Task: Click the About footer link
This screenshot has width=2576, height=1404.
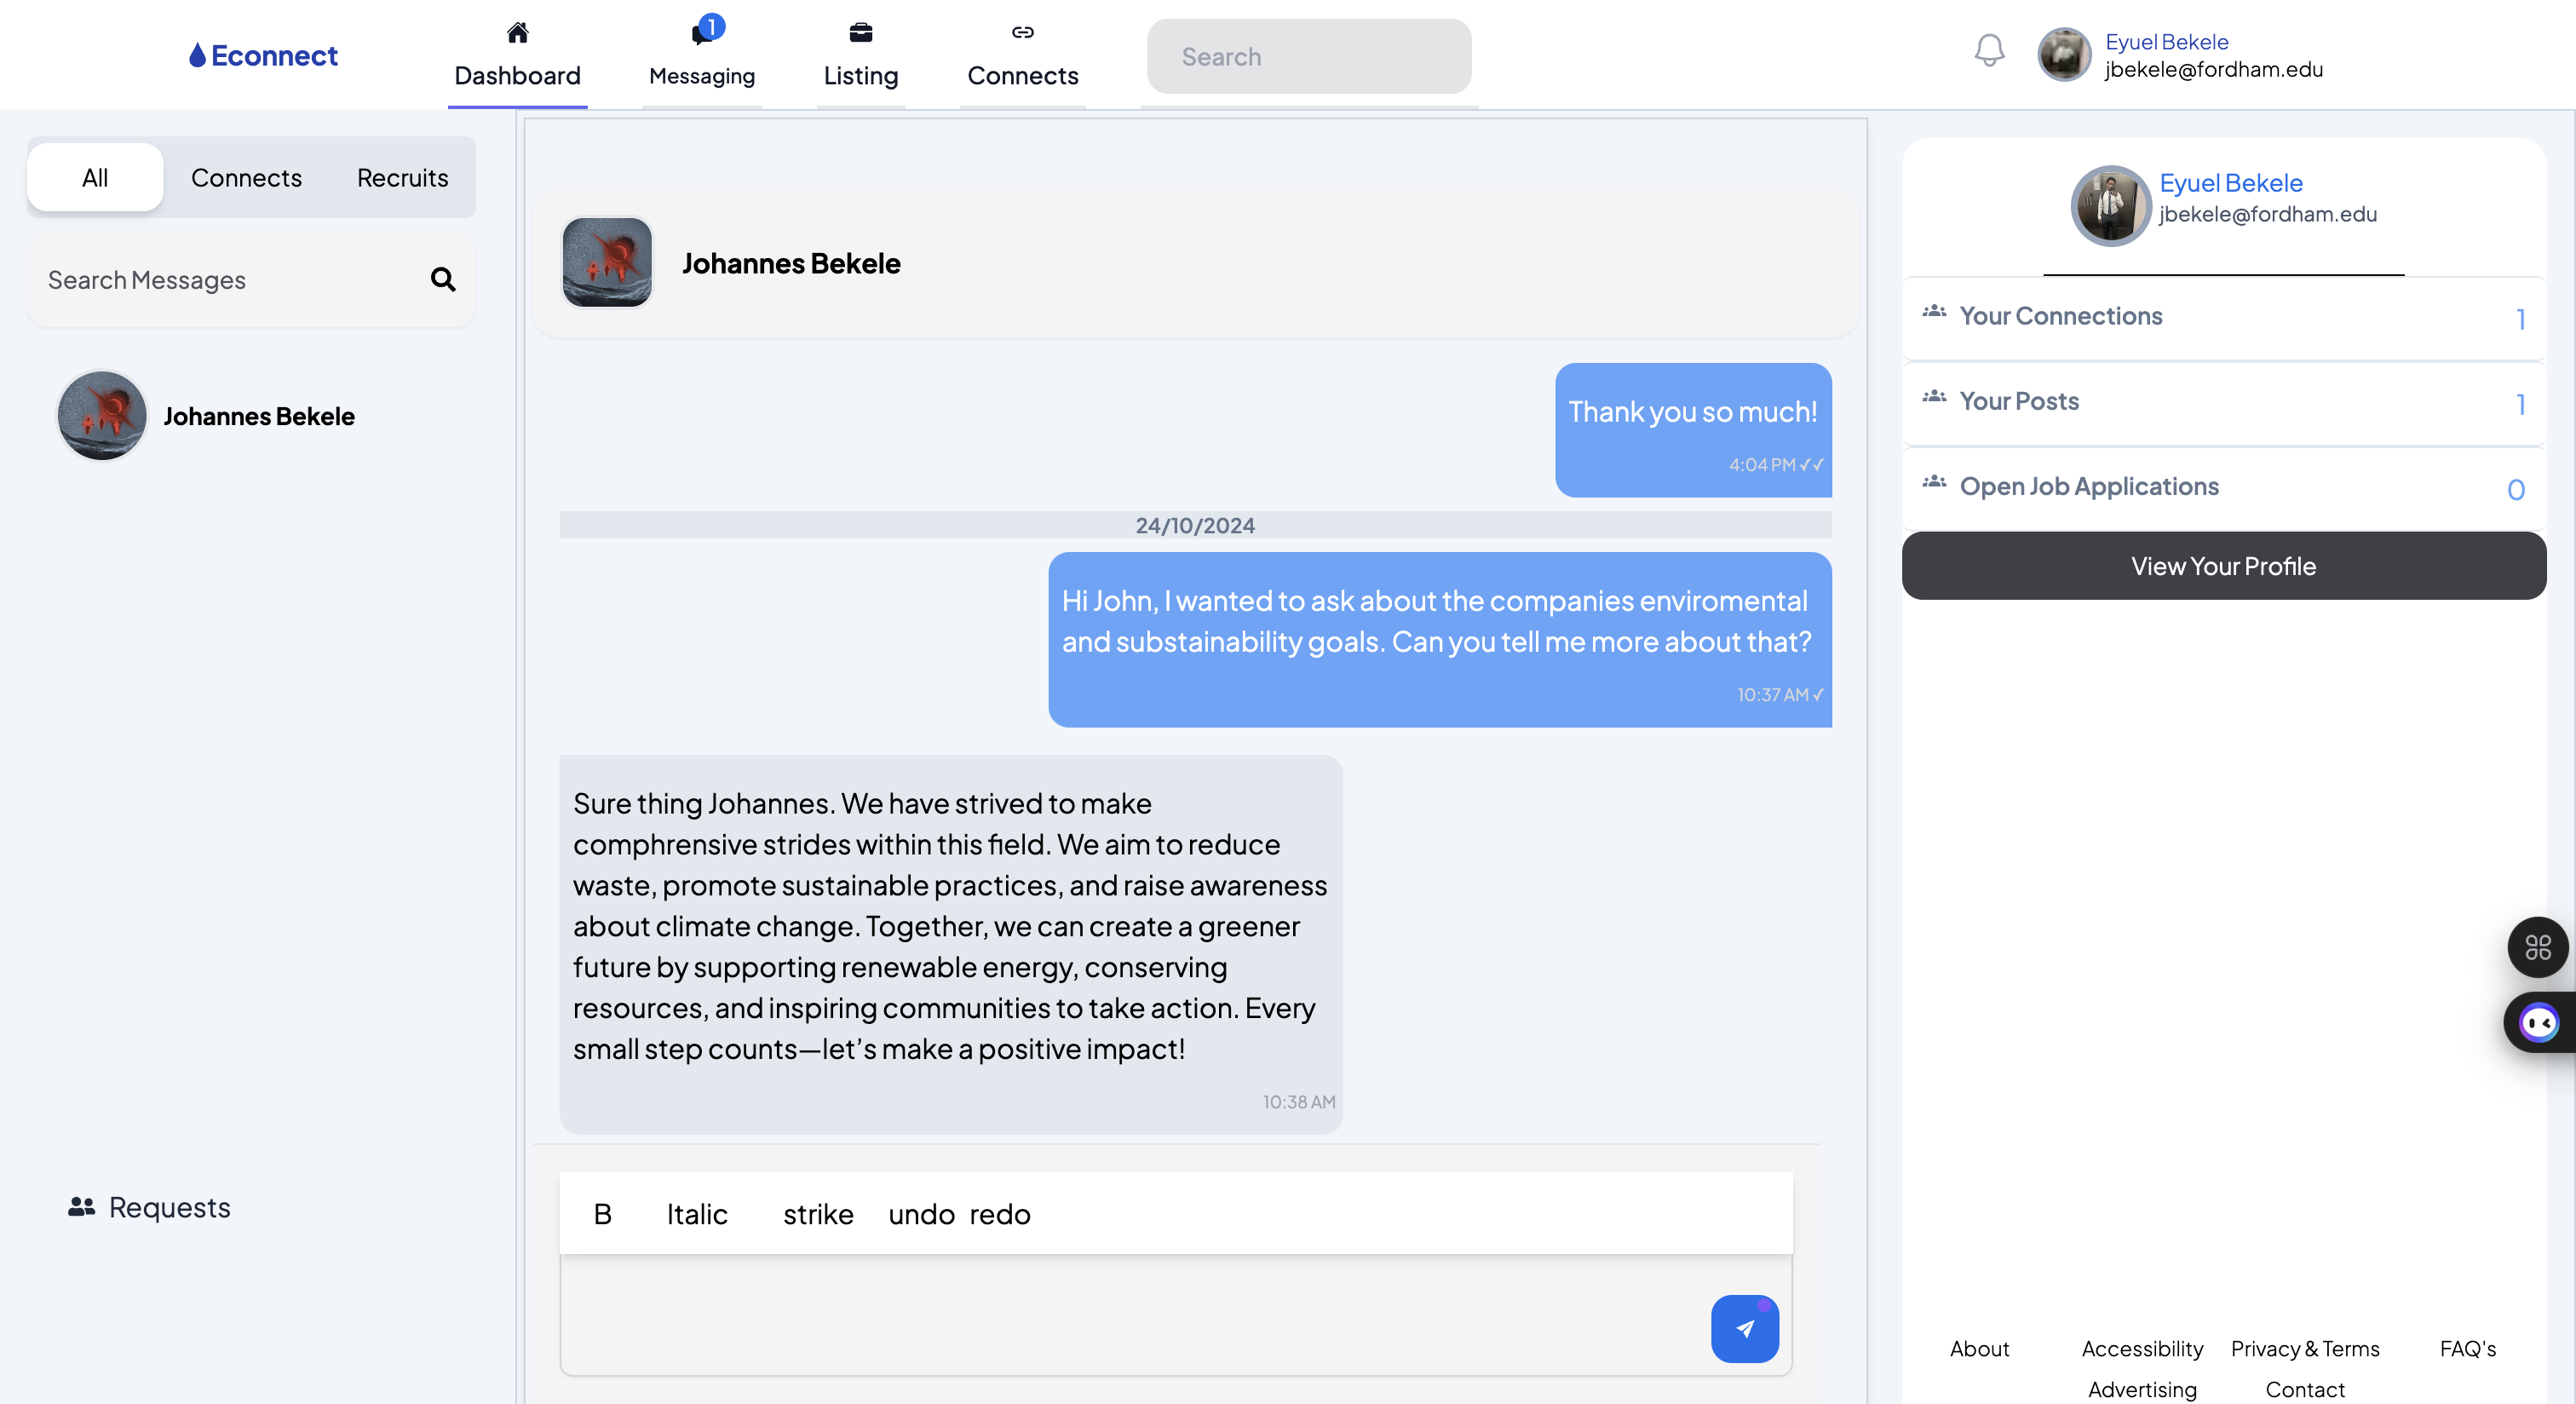Action: coord(1979,1348)
